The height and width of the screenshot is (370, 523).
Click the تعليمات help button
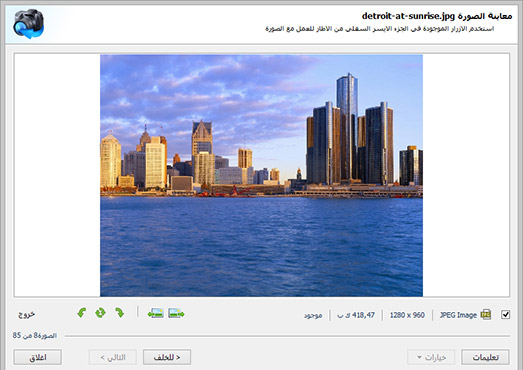click(x=485, y=357)
